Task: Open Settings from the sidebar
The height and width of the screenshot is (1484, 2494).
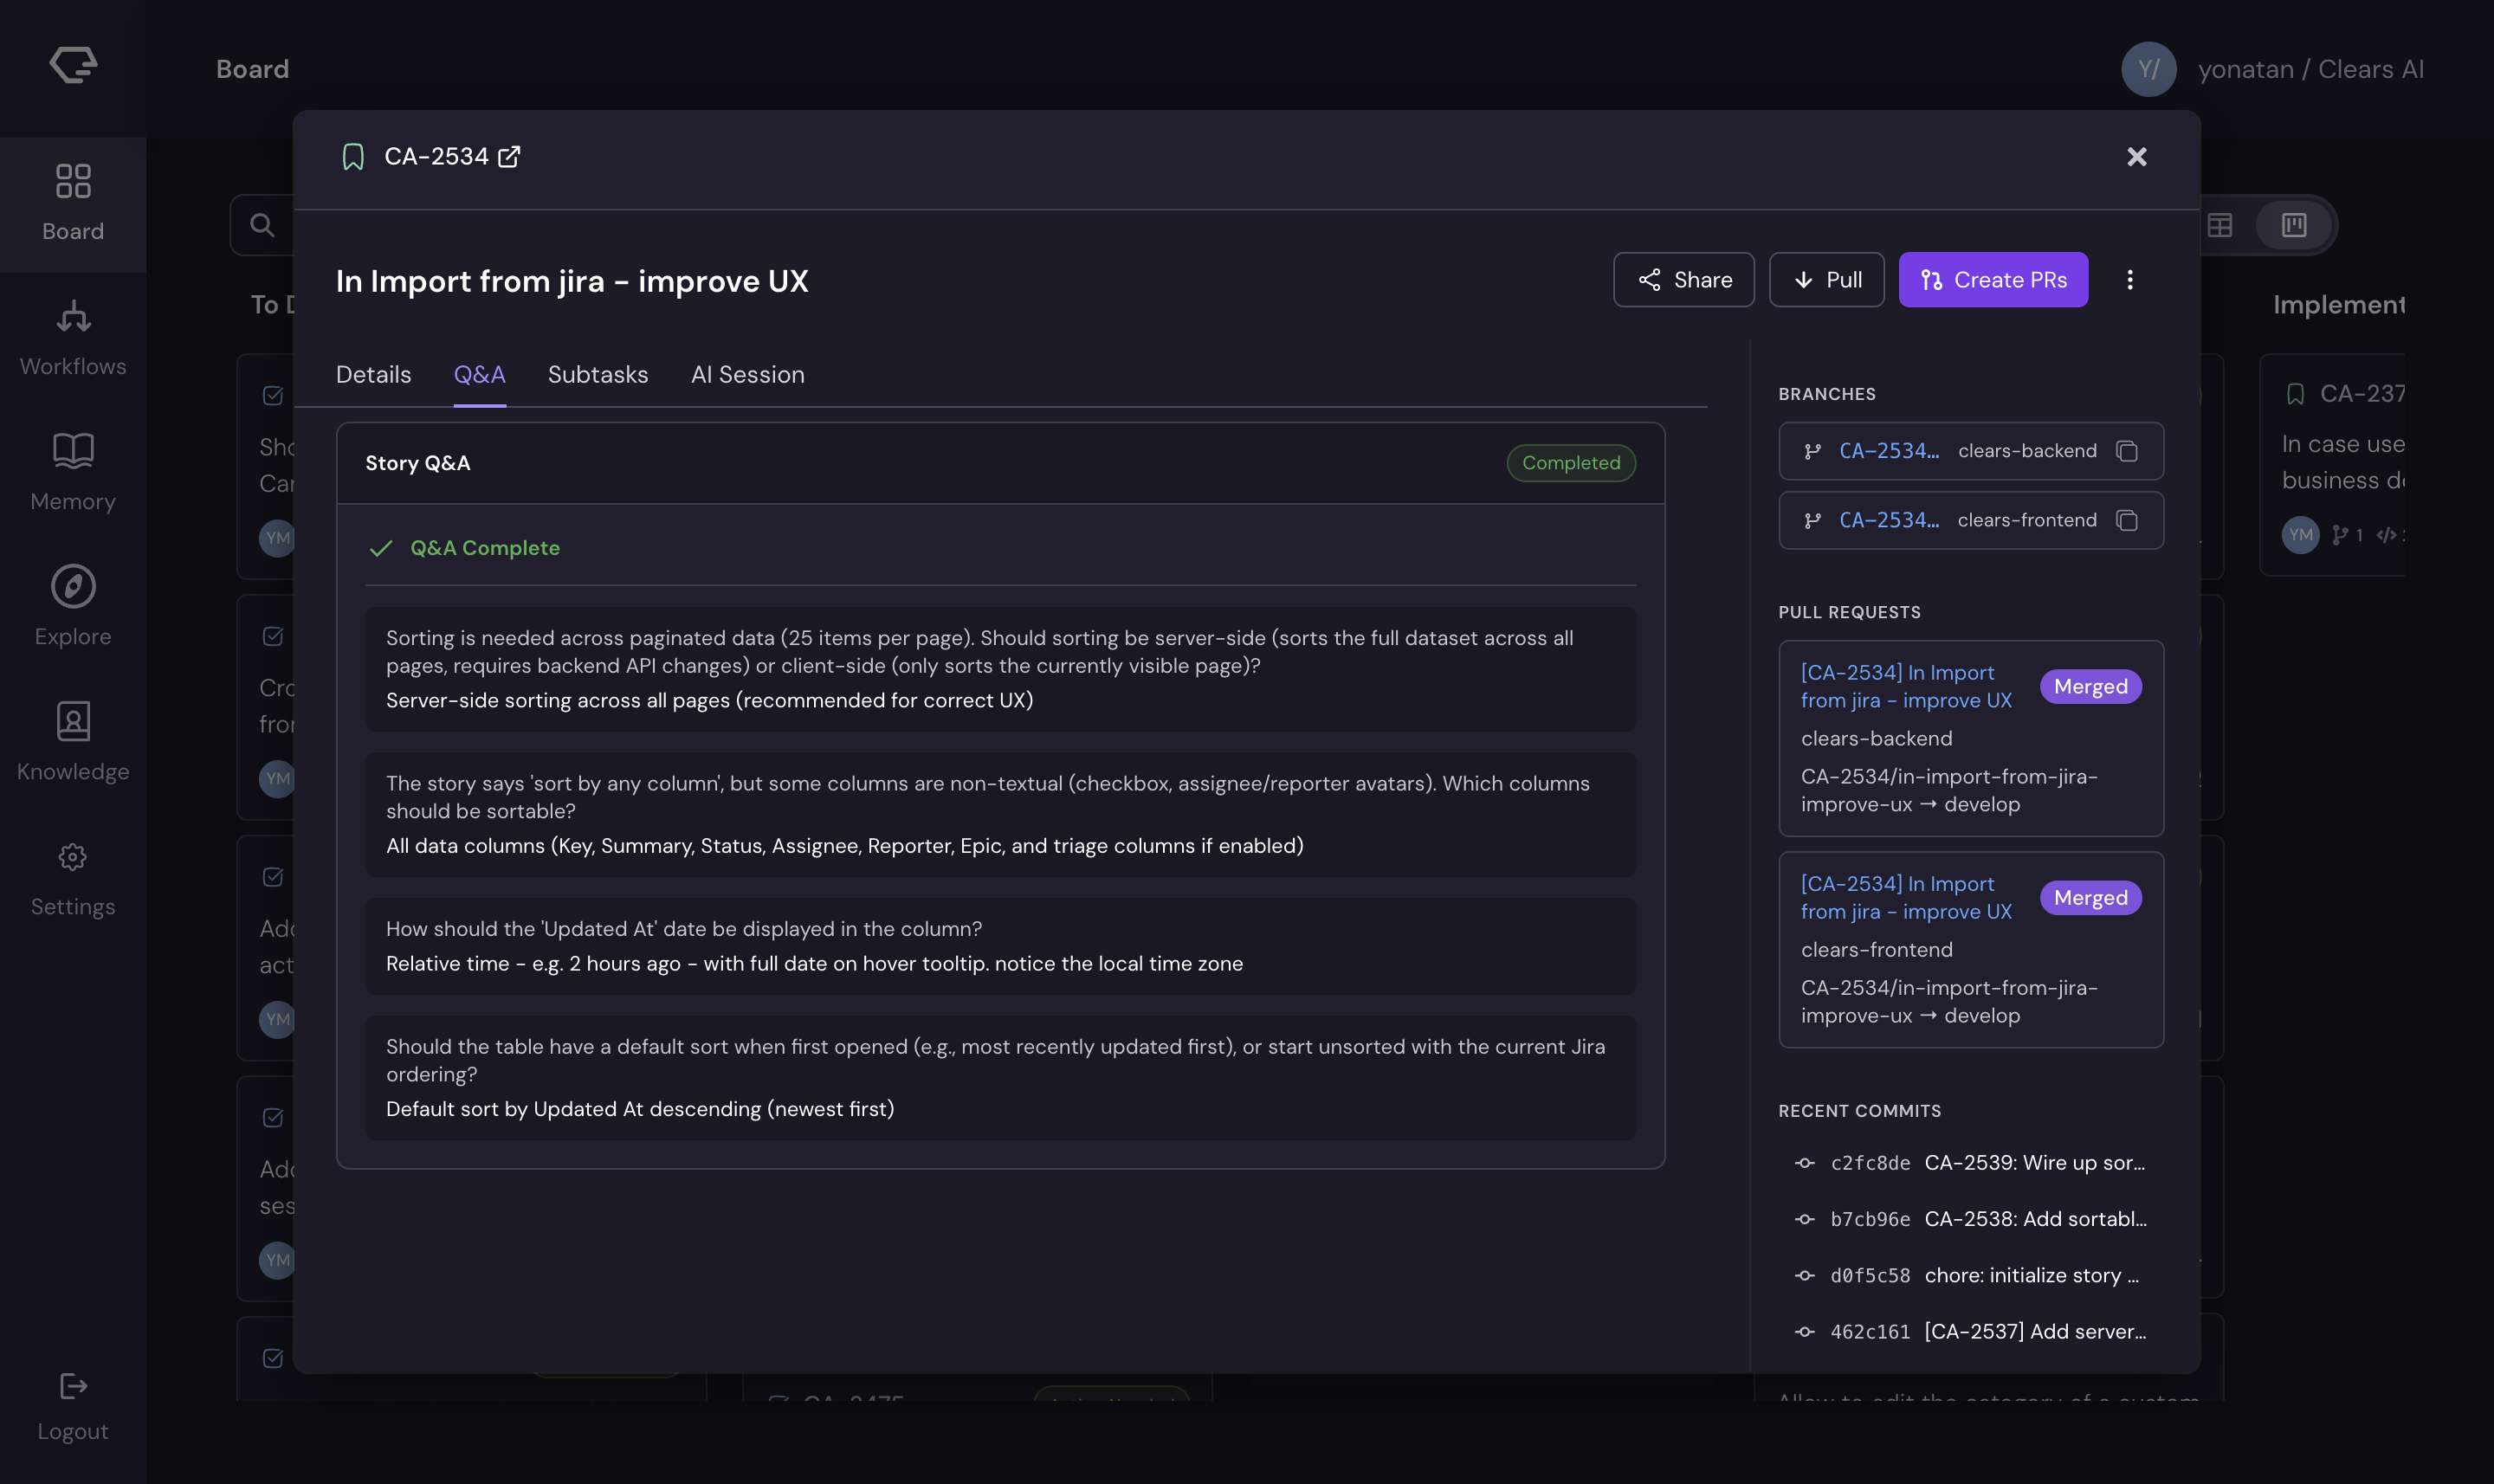Action: 73,879
